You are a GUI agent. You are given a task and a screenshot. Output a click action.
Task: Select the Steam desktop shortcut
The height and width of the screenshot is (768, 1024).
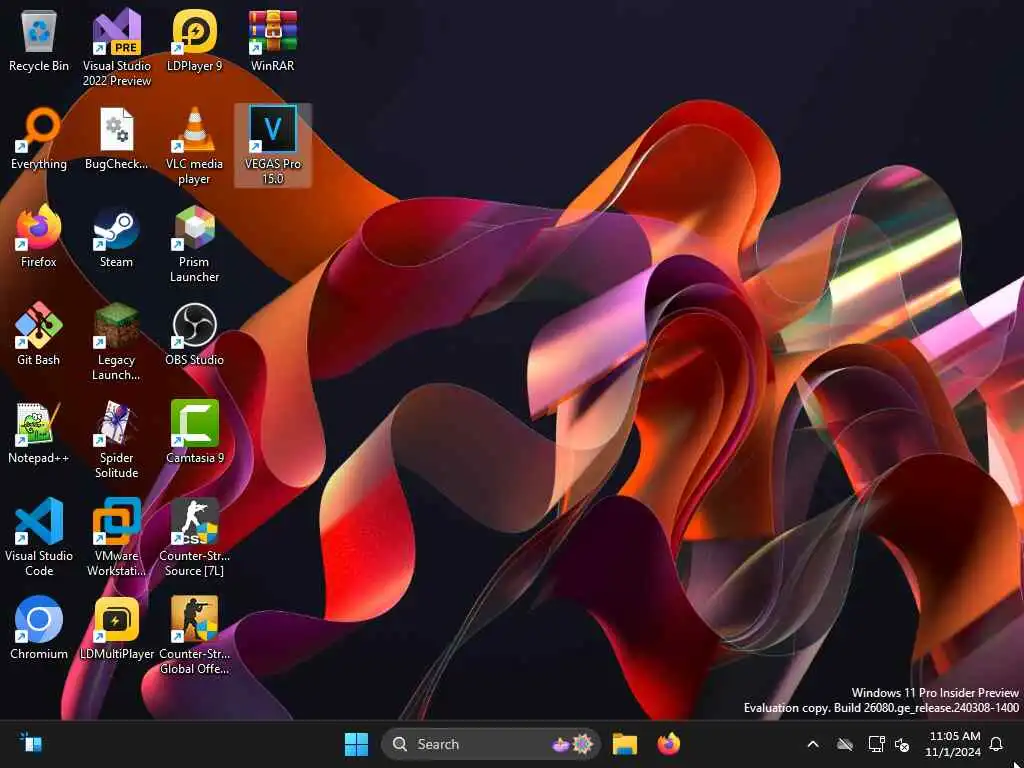(116, 236)
